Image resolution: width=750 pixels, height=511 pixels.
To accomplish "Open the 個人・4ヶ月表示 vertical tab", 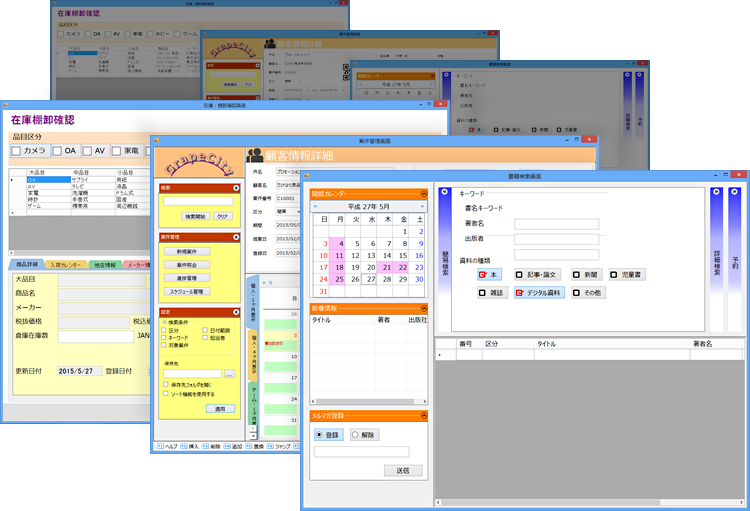I will click(253, 354).
